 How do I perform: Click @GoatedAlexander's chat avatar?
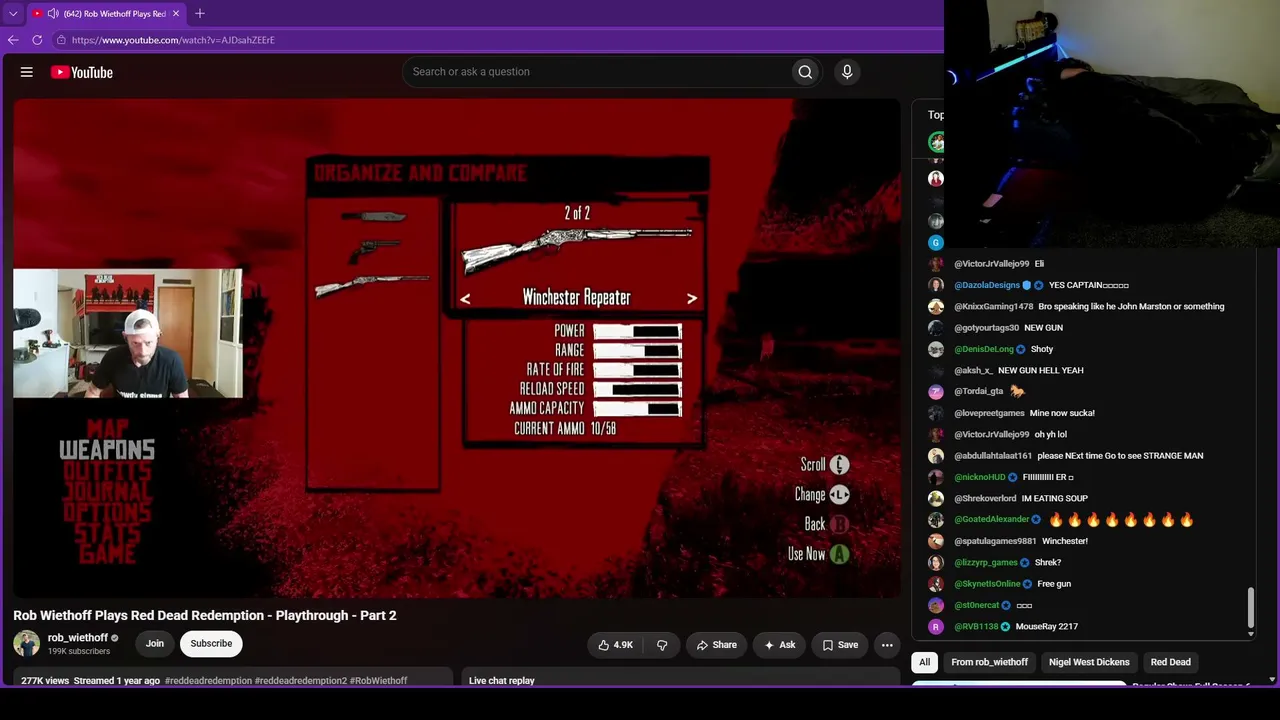pyautogui.click(x=936, y=520)
